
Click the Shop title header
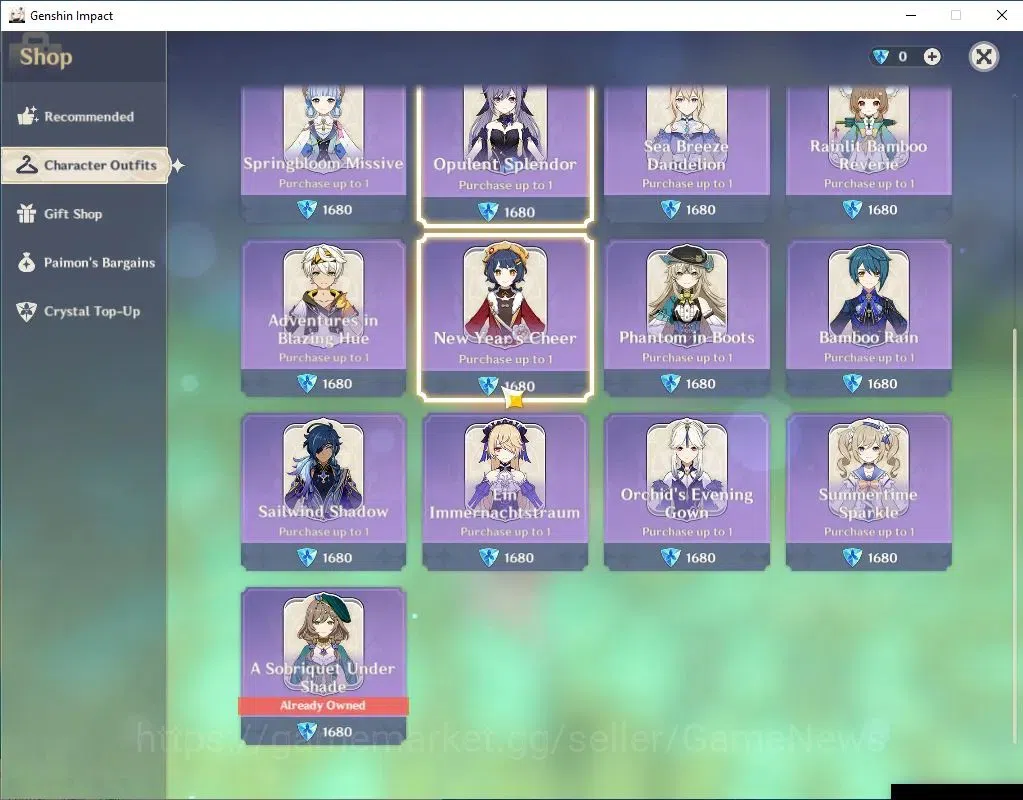point(46,57)
